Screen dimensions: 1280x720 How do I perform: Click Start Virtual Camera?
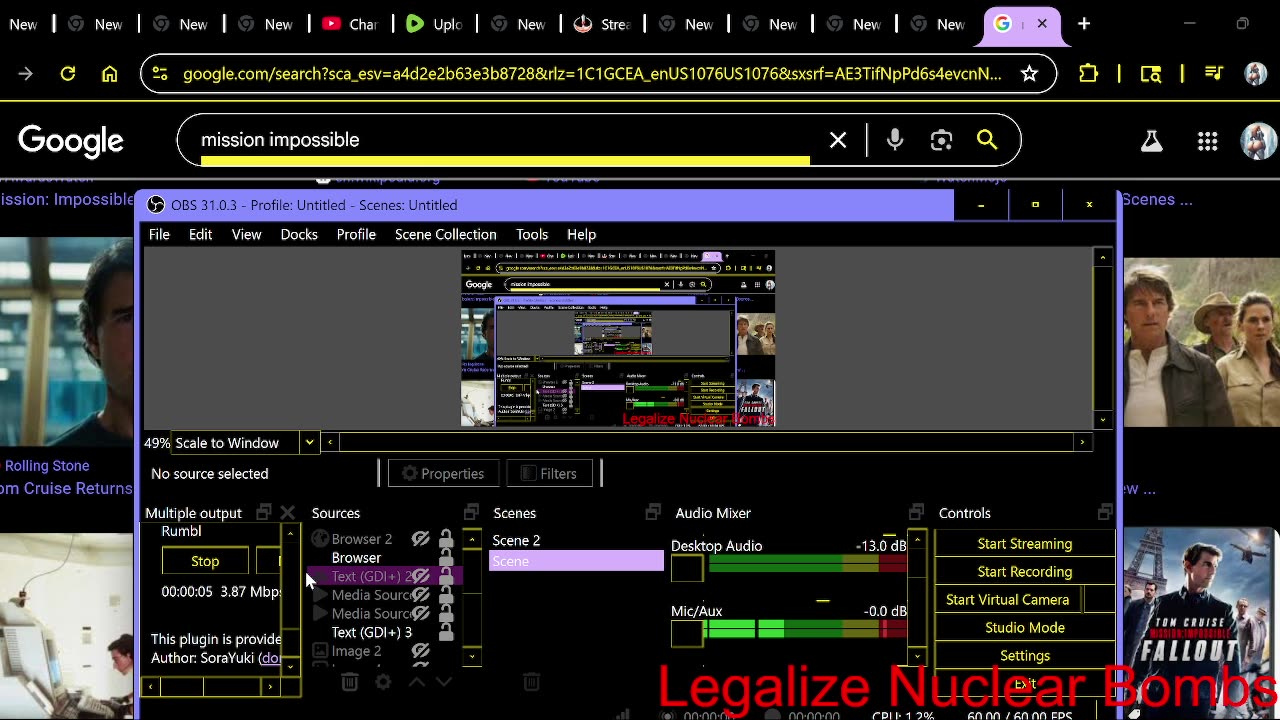click(x=1008, y=600)
